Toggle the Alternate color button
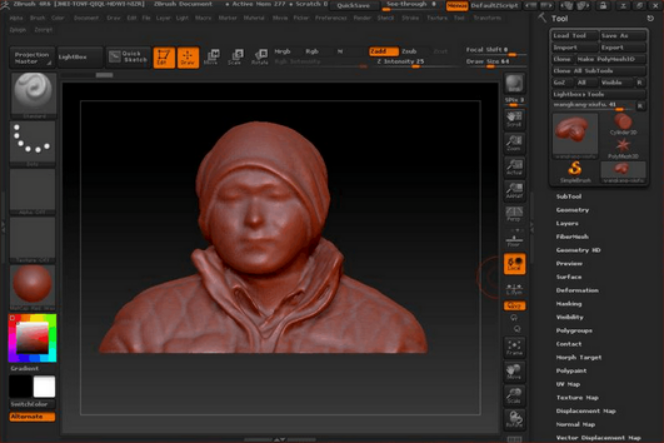 [x=32, y=416]
